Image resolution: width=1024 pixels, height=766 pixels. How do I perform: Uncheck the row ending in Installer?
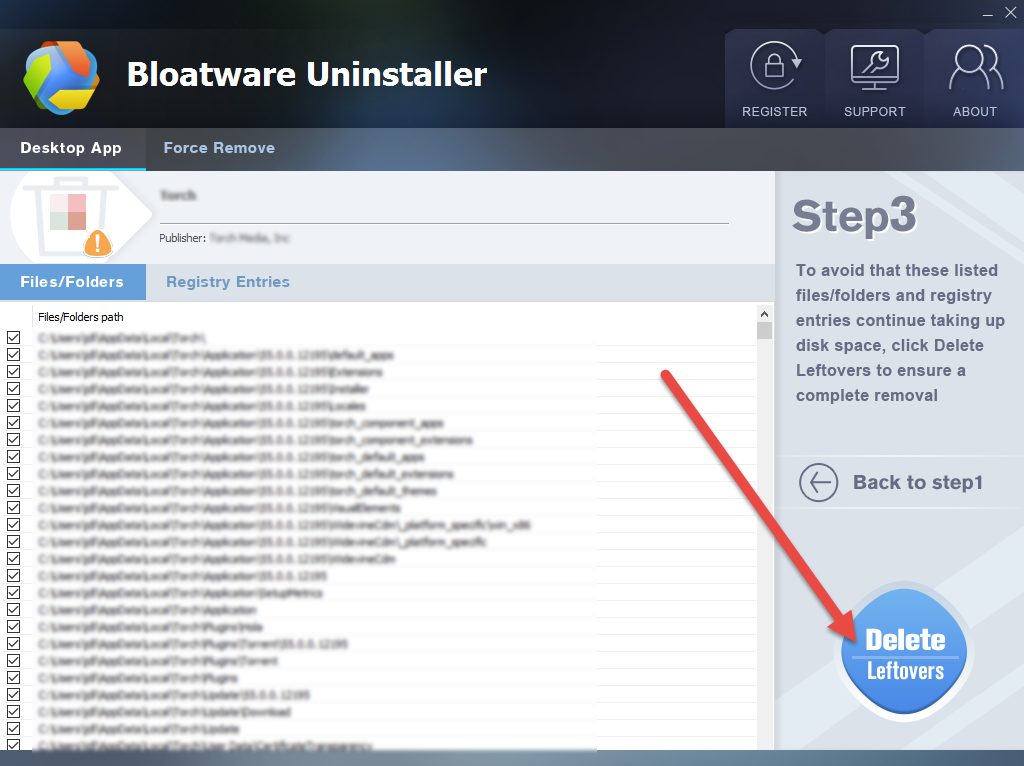click(x=14, y=389)
